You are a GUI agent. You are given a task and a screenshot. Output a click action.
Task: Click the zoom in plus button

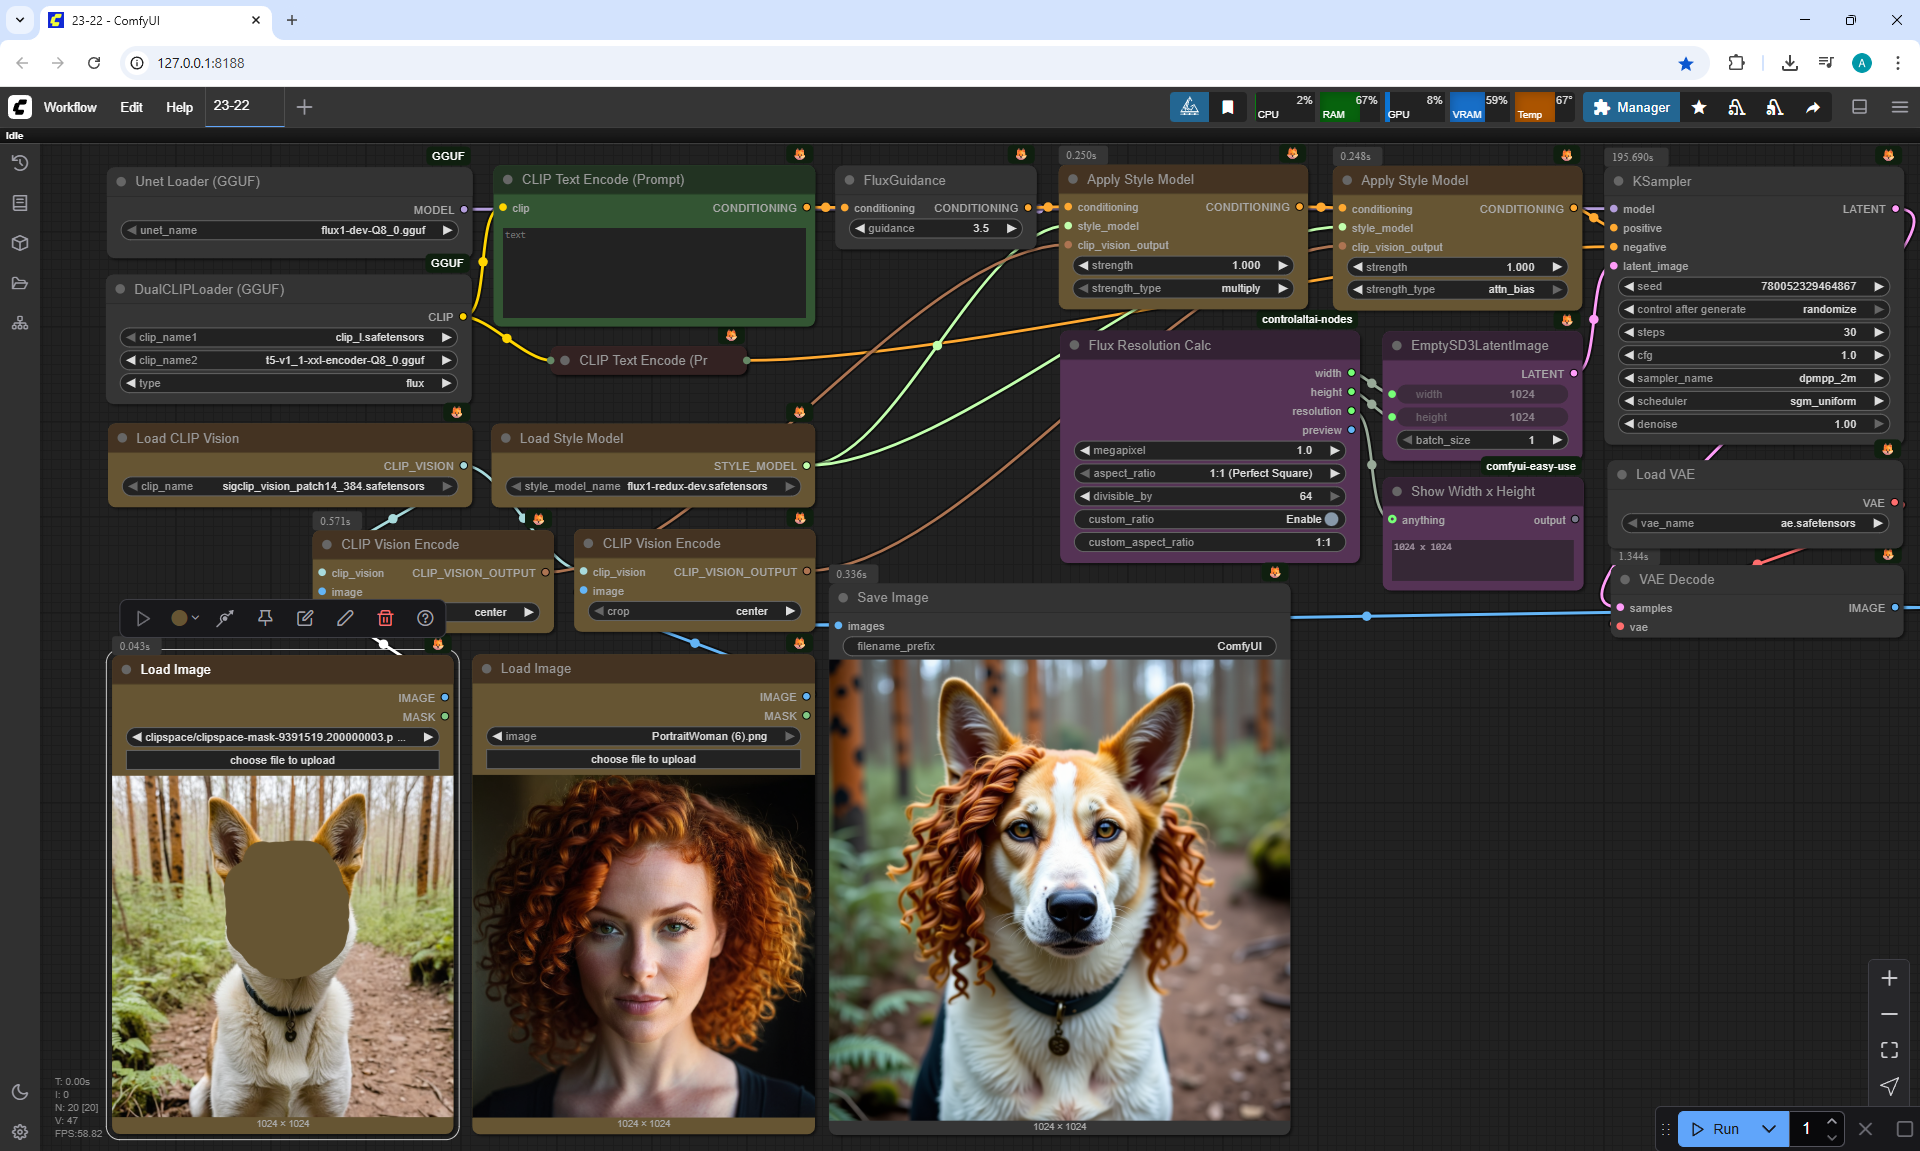tap(1889, 978)
